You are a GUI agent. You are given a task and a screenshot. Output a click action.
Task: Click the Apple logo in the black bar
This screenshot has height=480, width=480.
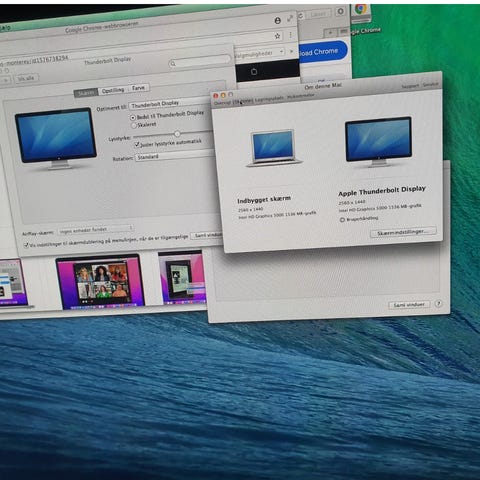(254, 72)
